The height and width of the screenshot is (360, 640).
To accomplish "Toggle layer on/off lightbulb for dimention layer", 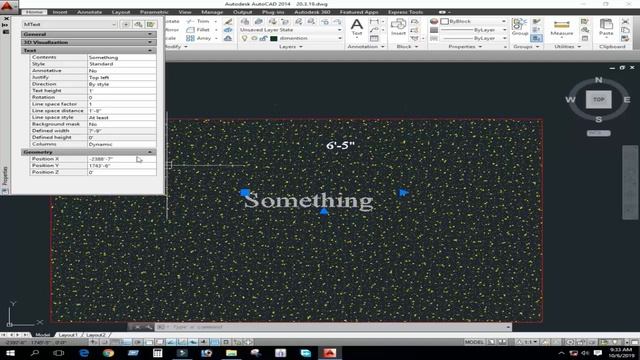I will [244, 38].
